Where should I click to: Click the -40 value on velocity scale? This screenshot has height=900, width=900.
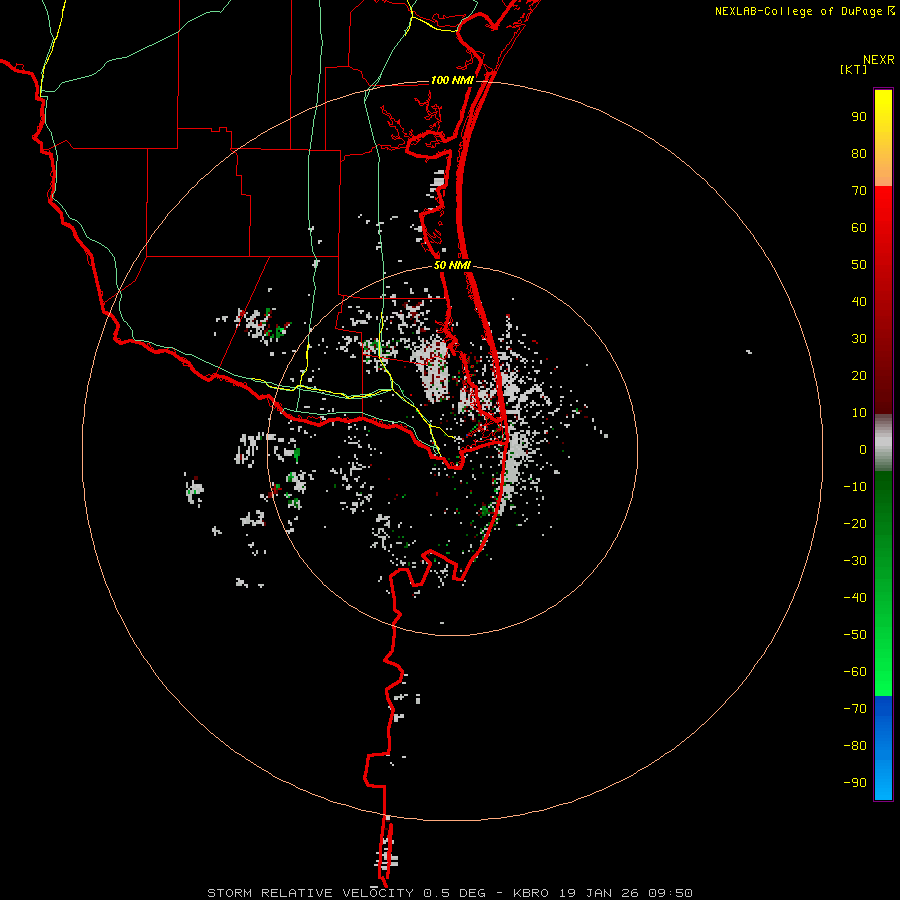[855, 598]
